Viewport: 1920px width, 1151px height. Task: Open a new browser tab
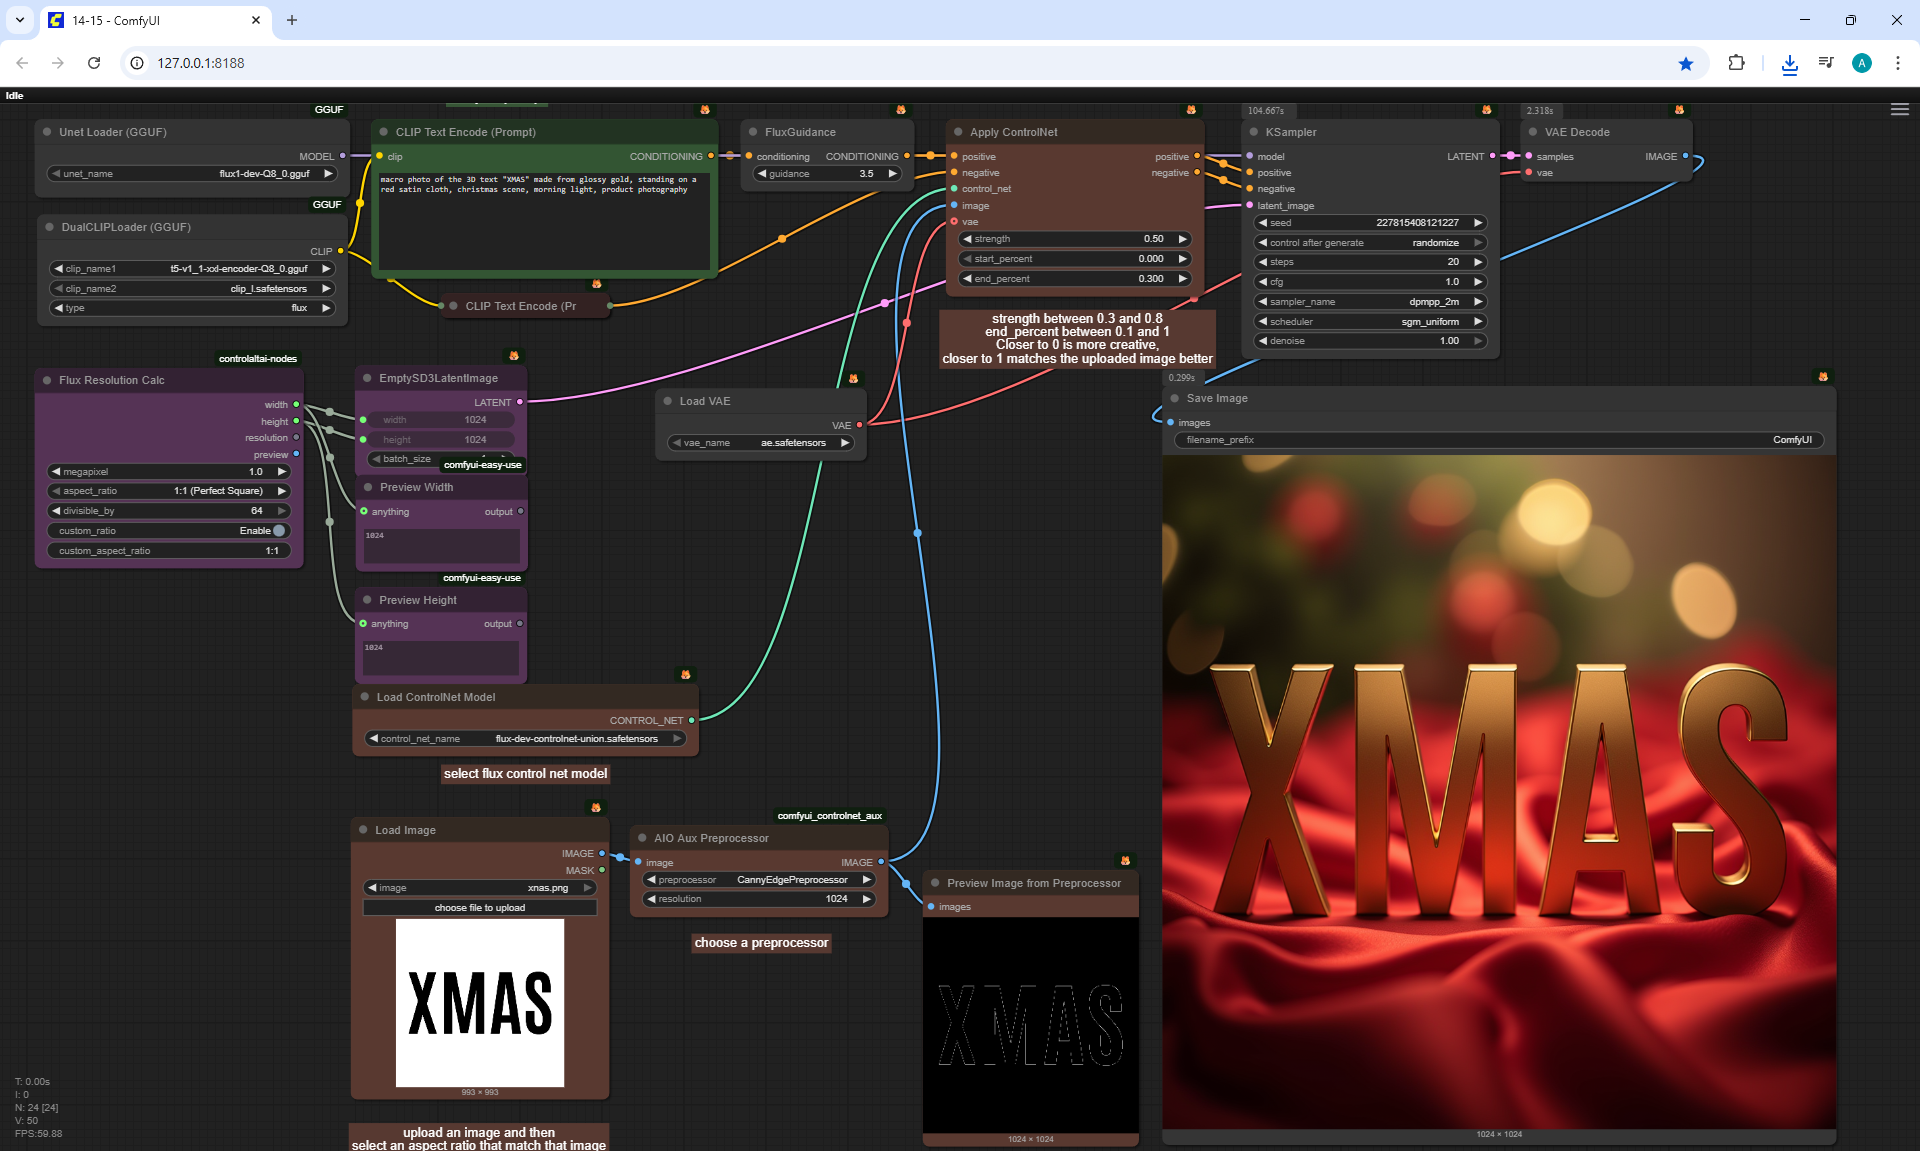[292, 20]
